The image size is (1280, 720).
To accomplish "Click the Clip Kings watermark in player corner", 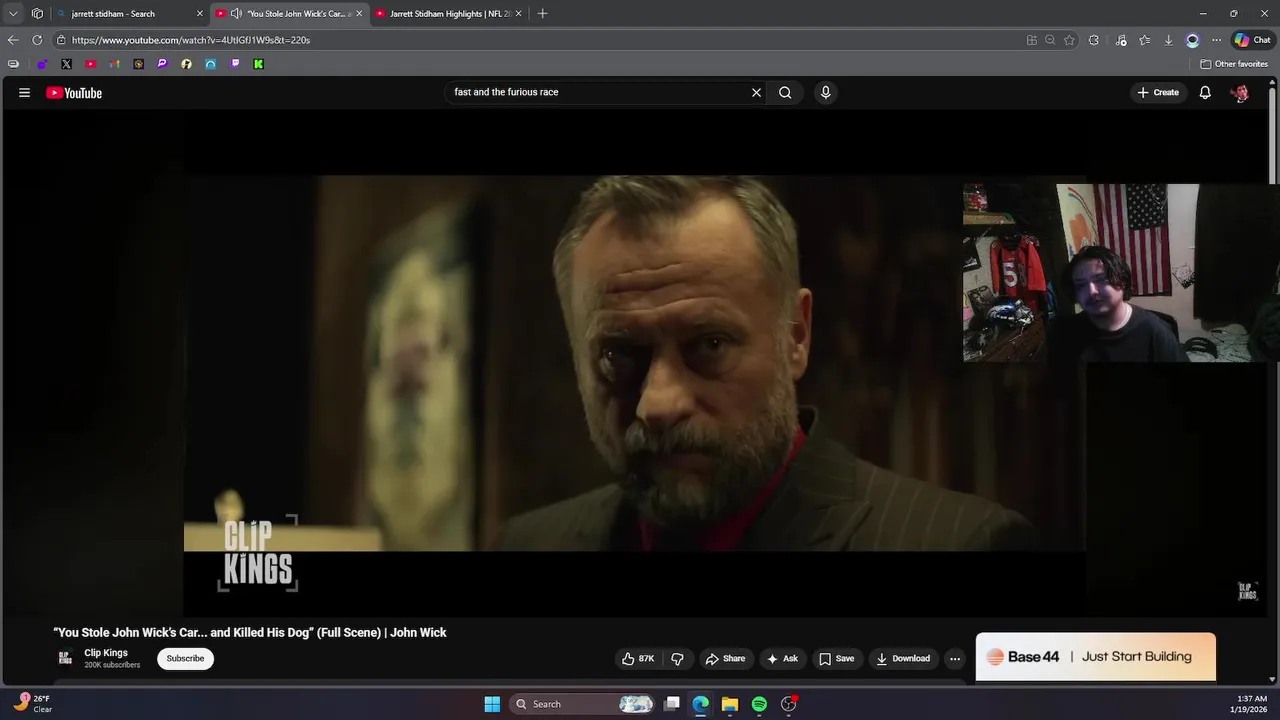I will tap(1247, 591).
